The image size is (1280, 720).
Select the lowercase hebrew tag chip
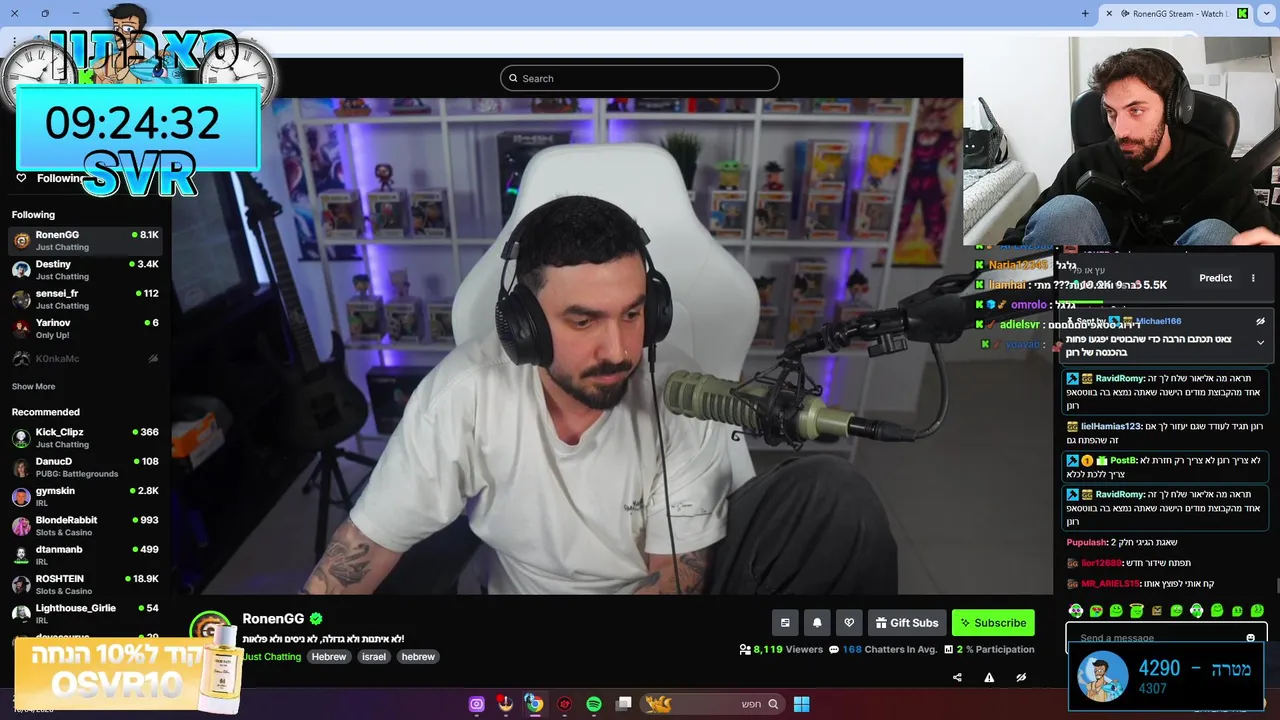tap(418, 657)
